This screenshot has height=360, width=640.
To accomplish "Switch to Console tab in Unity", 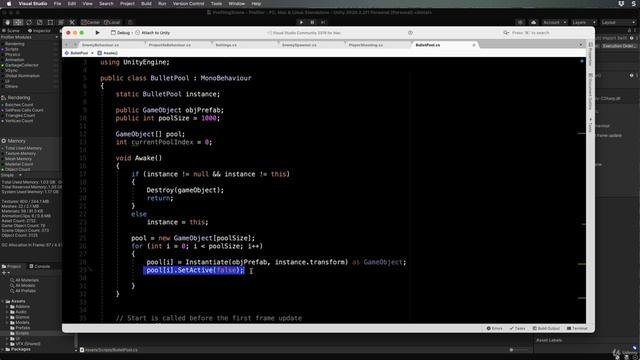I will click(40, 267).
